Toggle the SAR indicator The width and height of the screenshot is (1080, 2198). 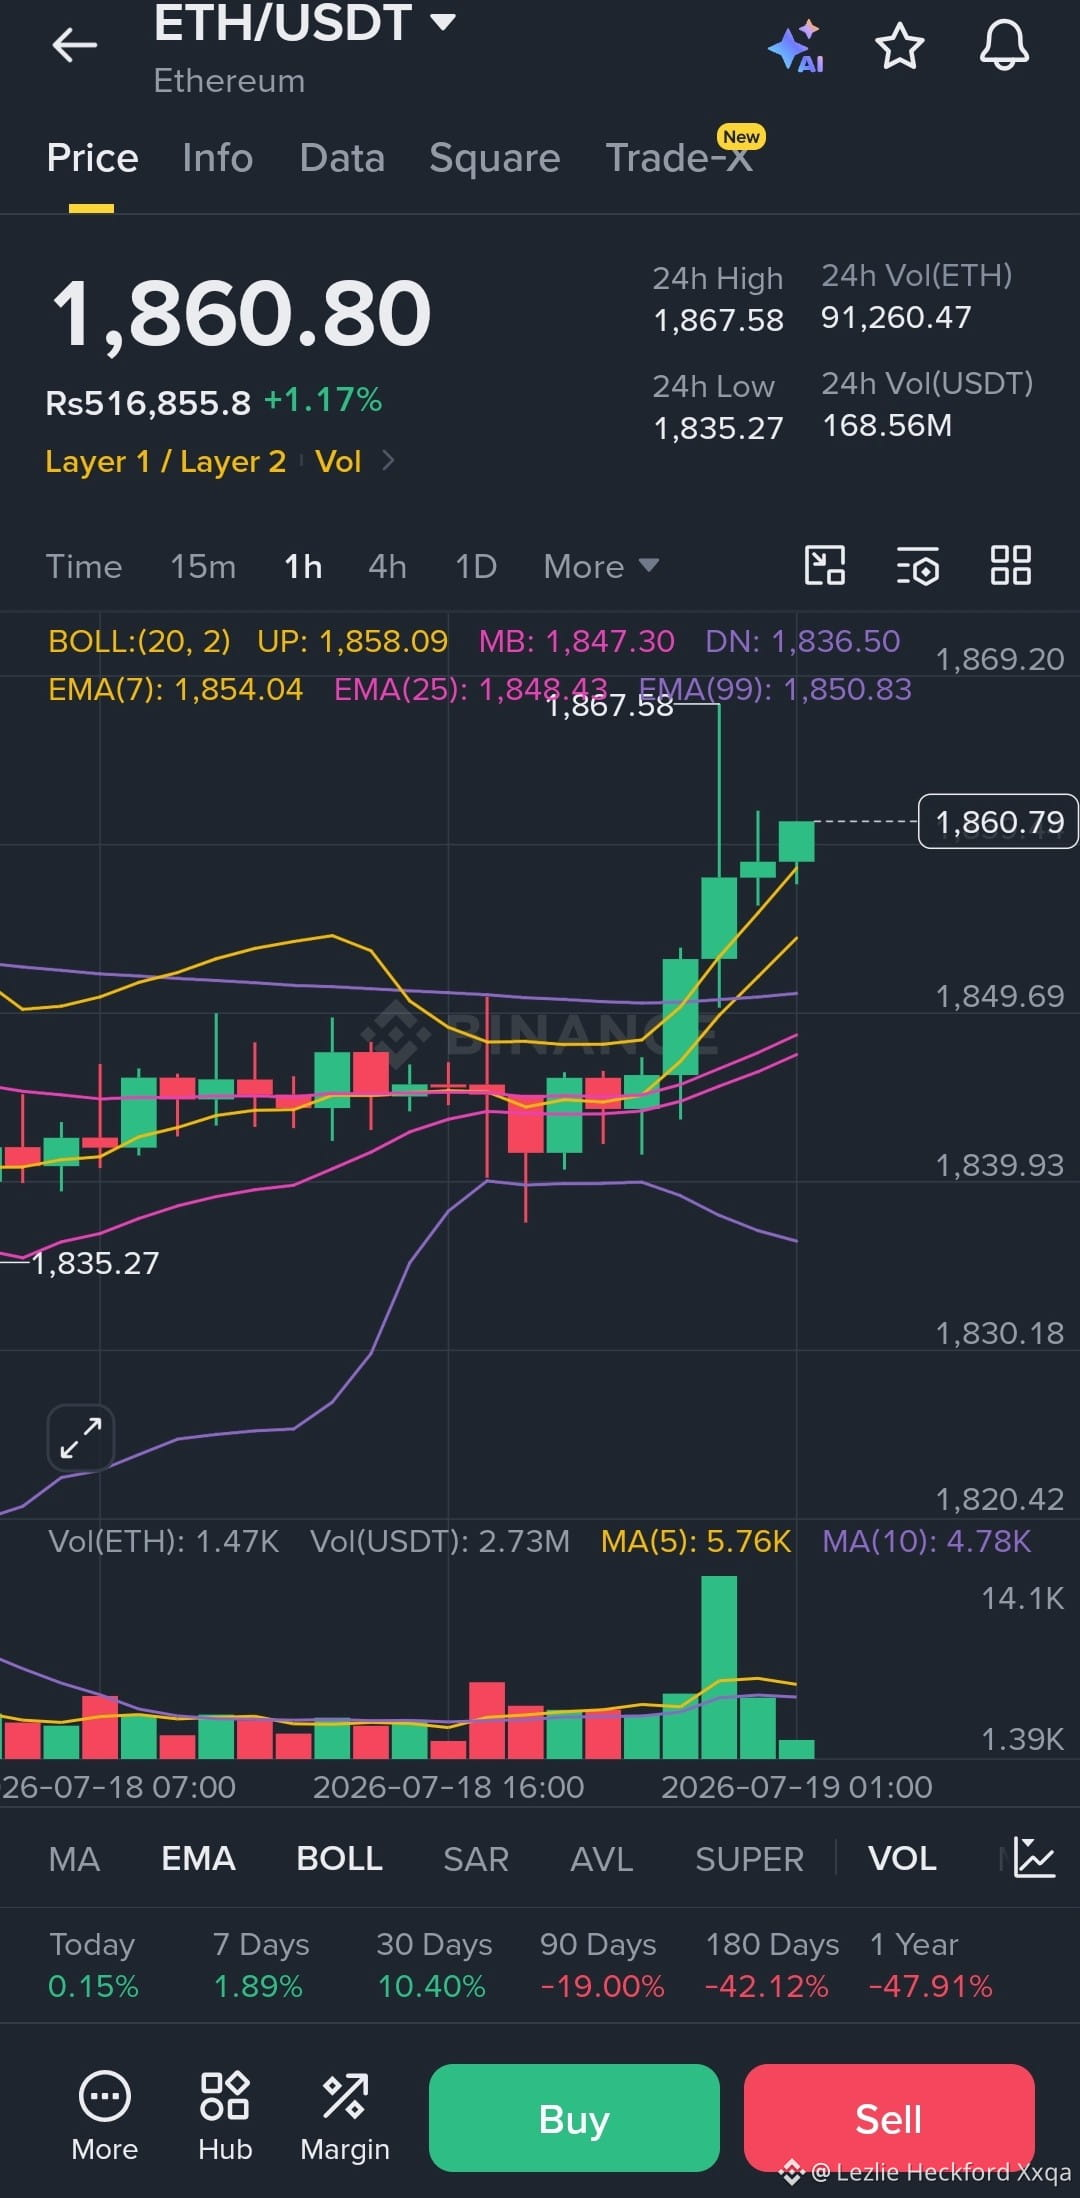(x=476, y=1859)
